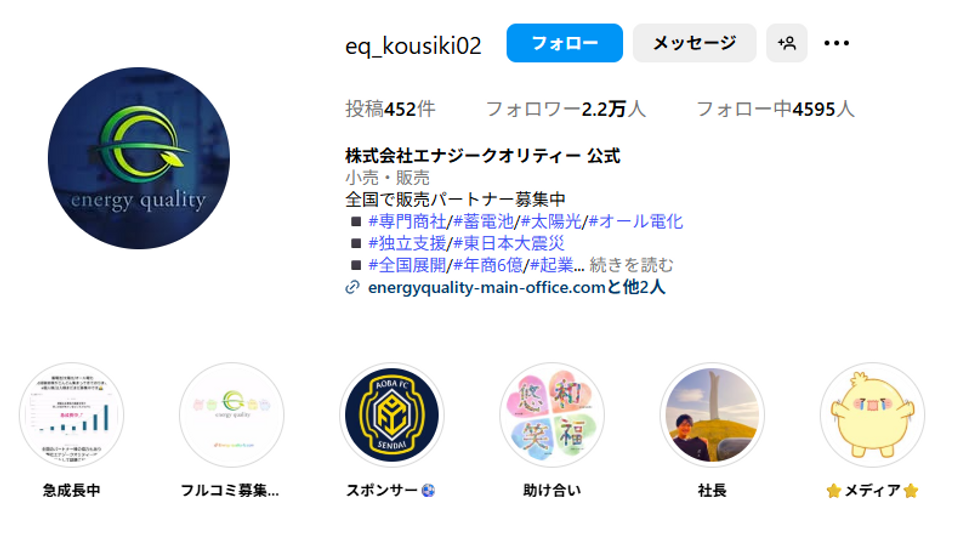Click the #太陽光 hashtag
Image resolution: width=960 pixels, height=540 pixels.
pos(551,222)
